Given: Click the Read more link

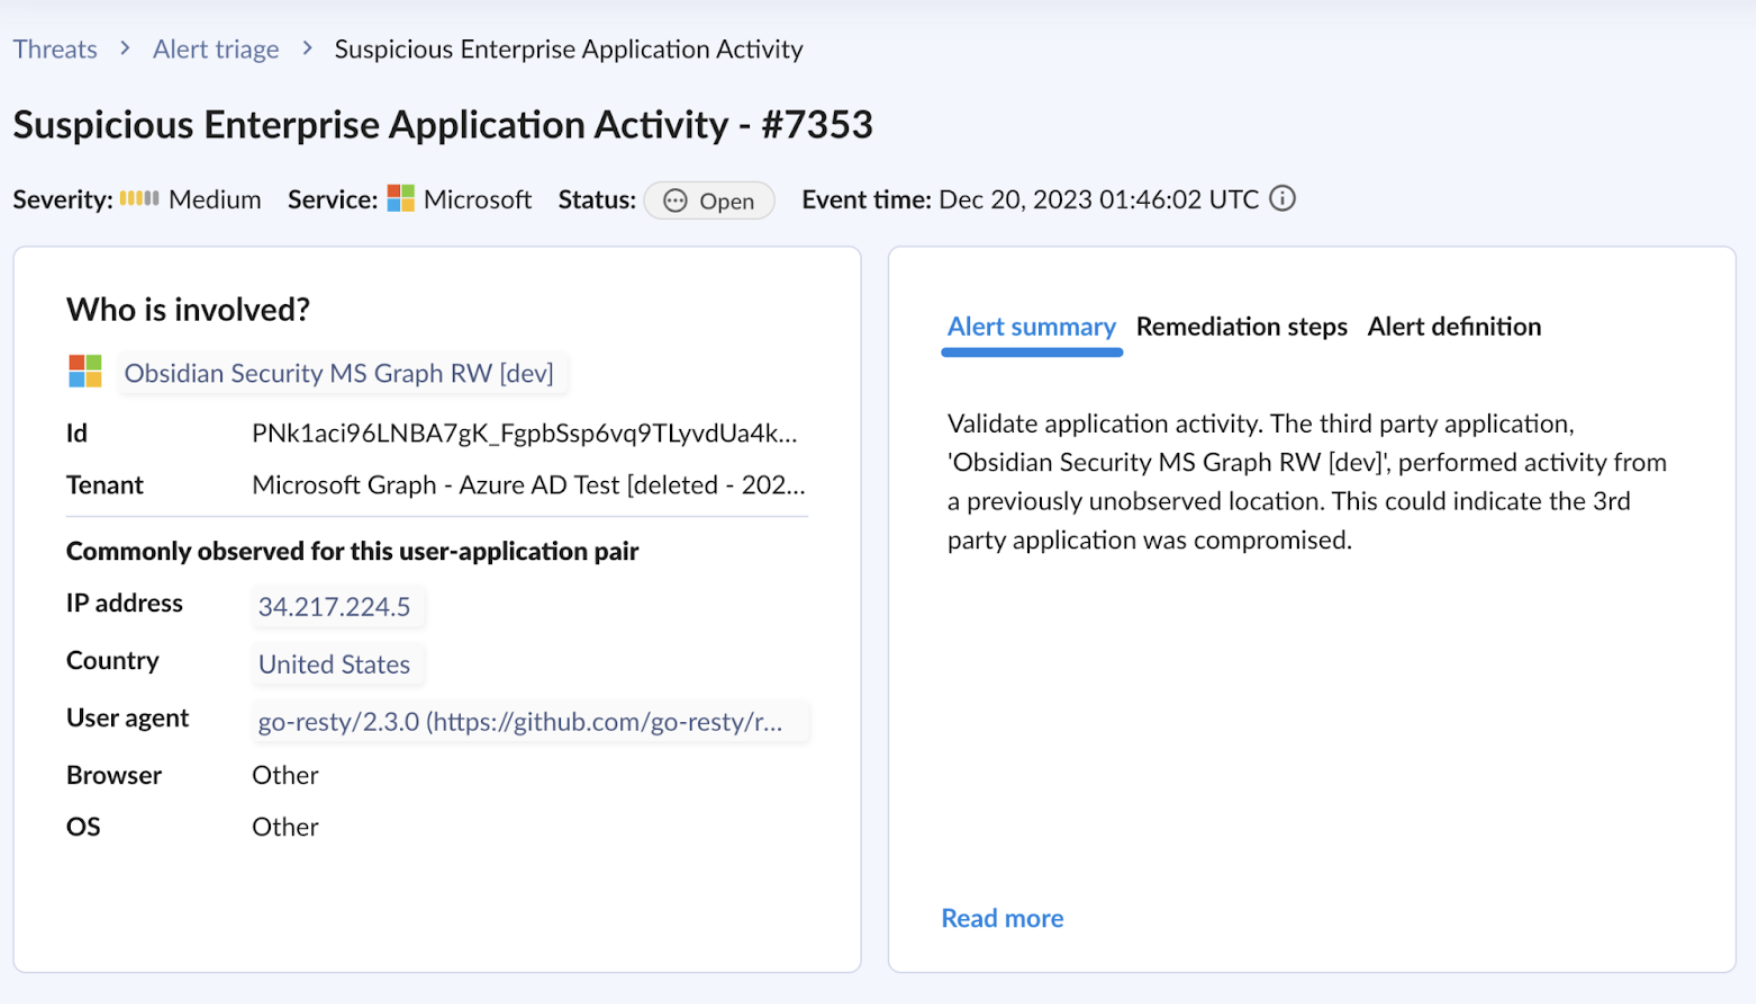Looking at the screenshot, I should coord(1002,918).
